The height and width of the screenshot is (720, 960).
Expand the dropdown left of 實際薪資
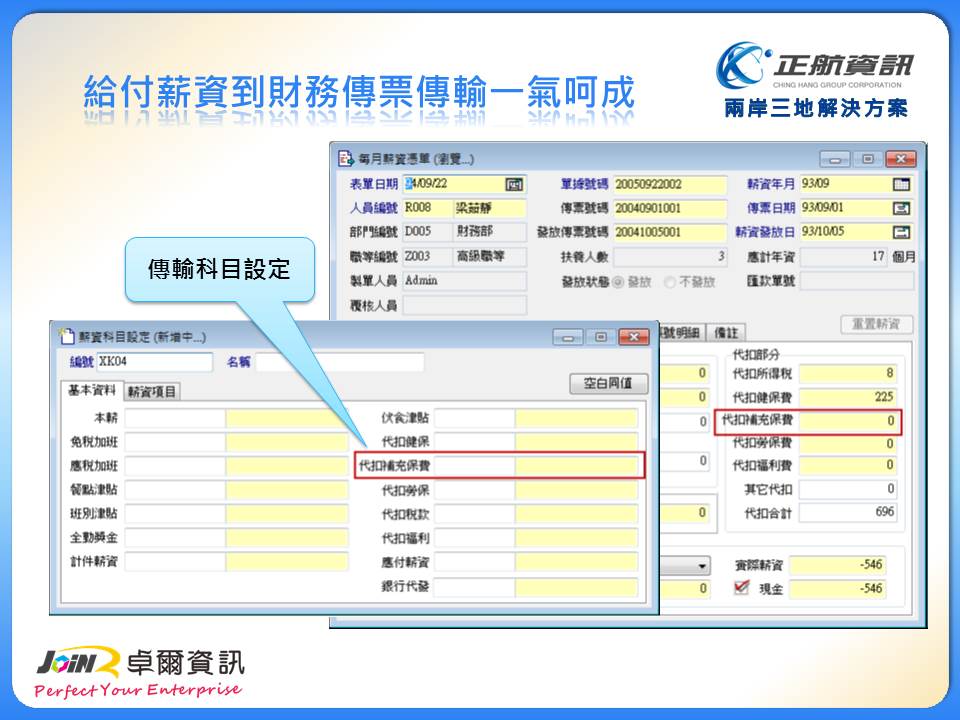[x=702, y=565]
